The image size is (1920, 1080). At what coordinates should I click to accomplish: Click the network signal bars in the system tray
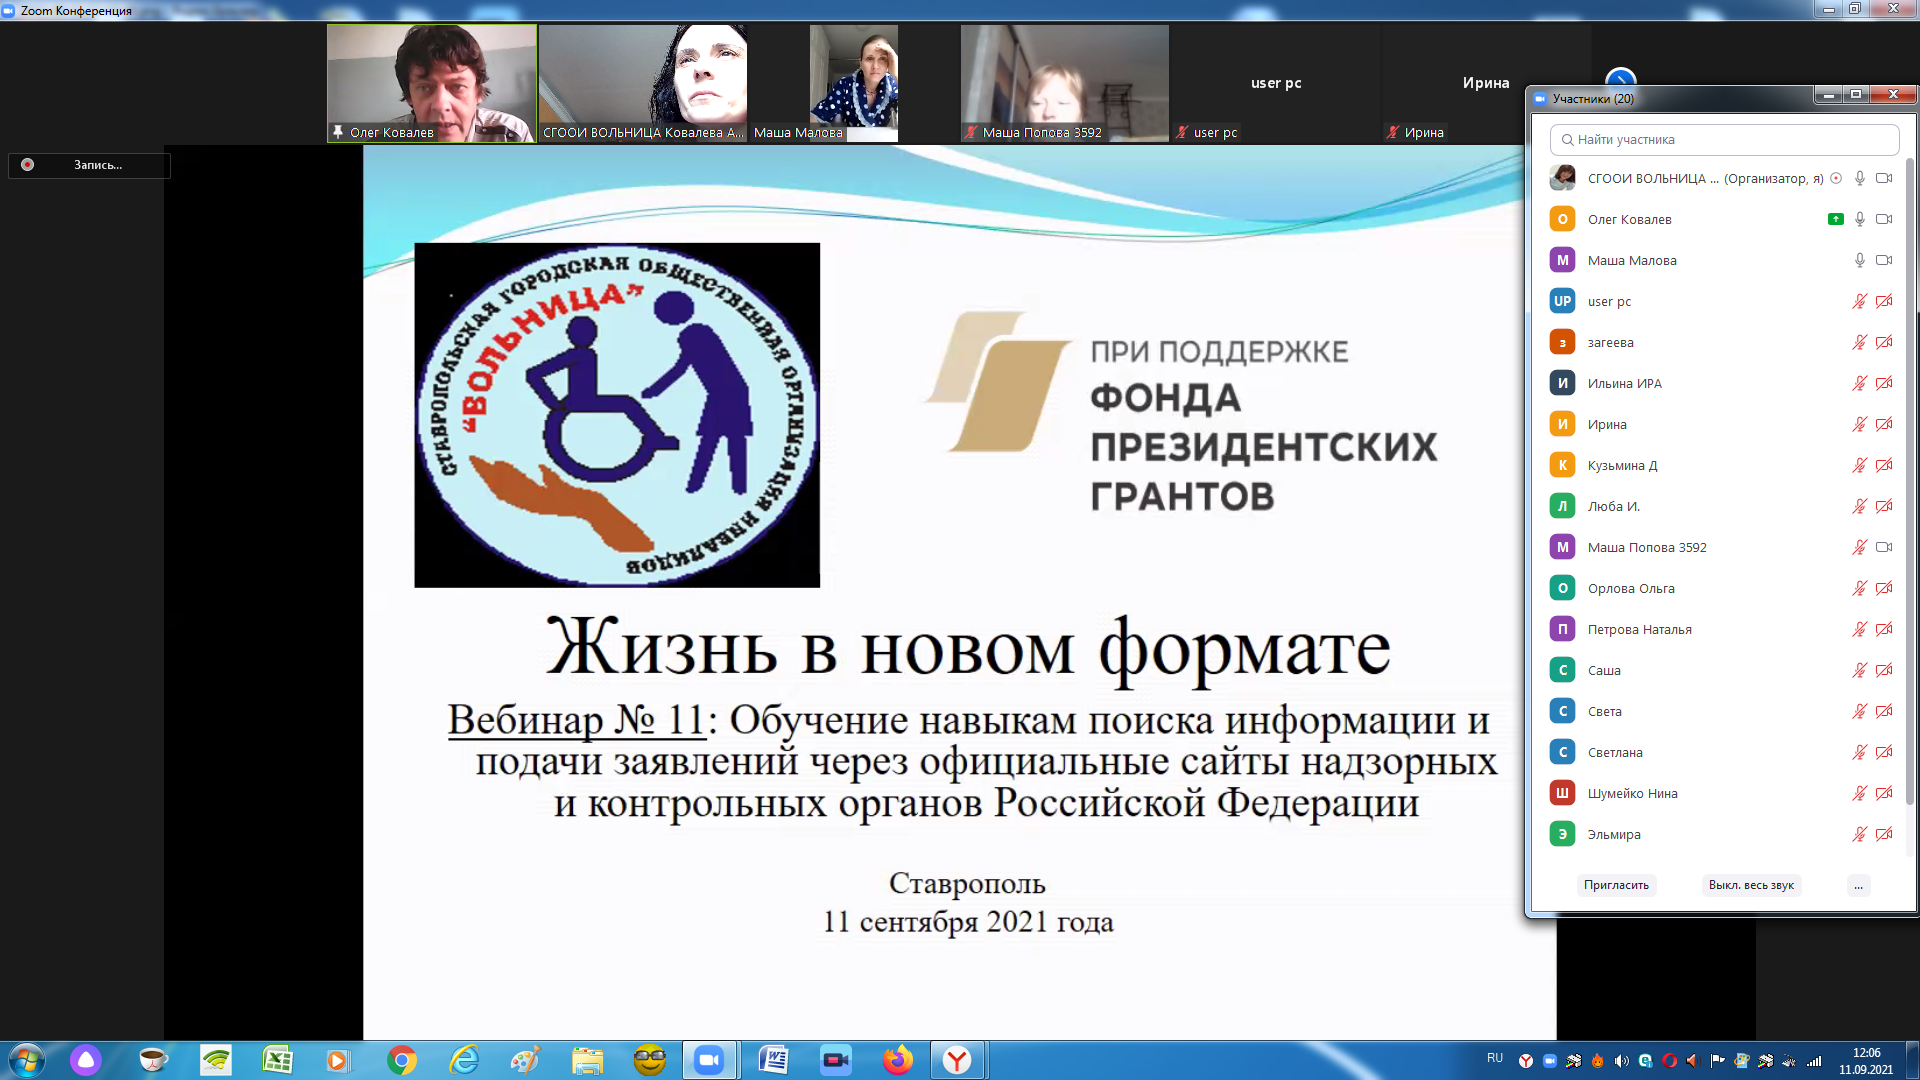1814,1061
